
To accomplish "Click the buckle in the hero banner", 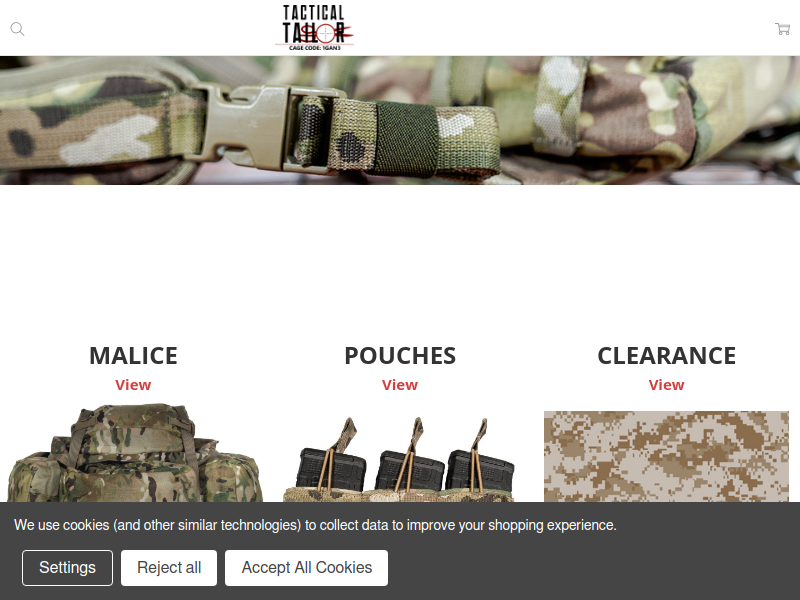I will (x=265, y=128).
